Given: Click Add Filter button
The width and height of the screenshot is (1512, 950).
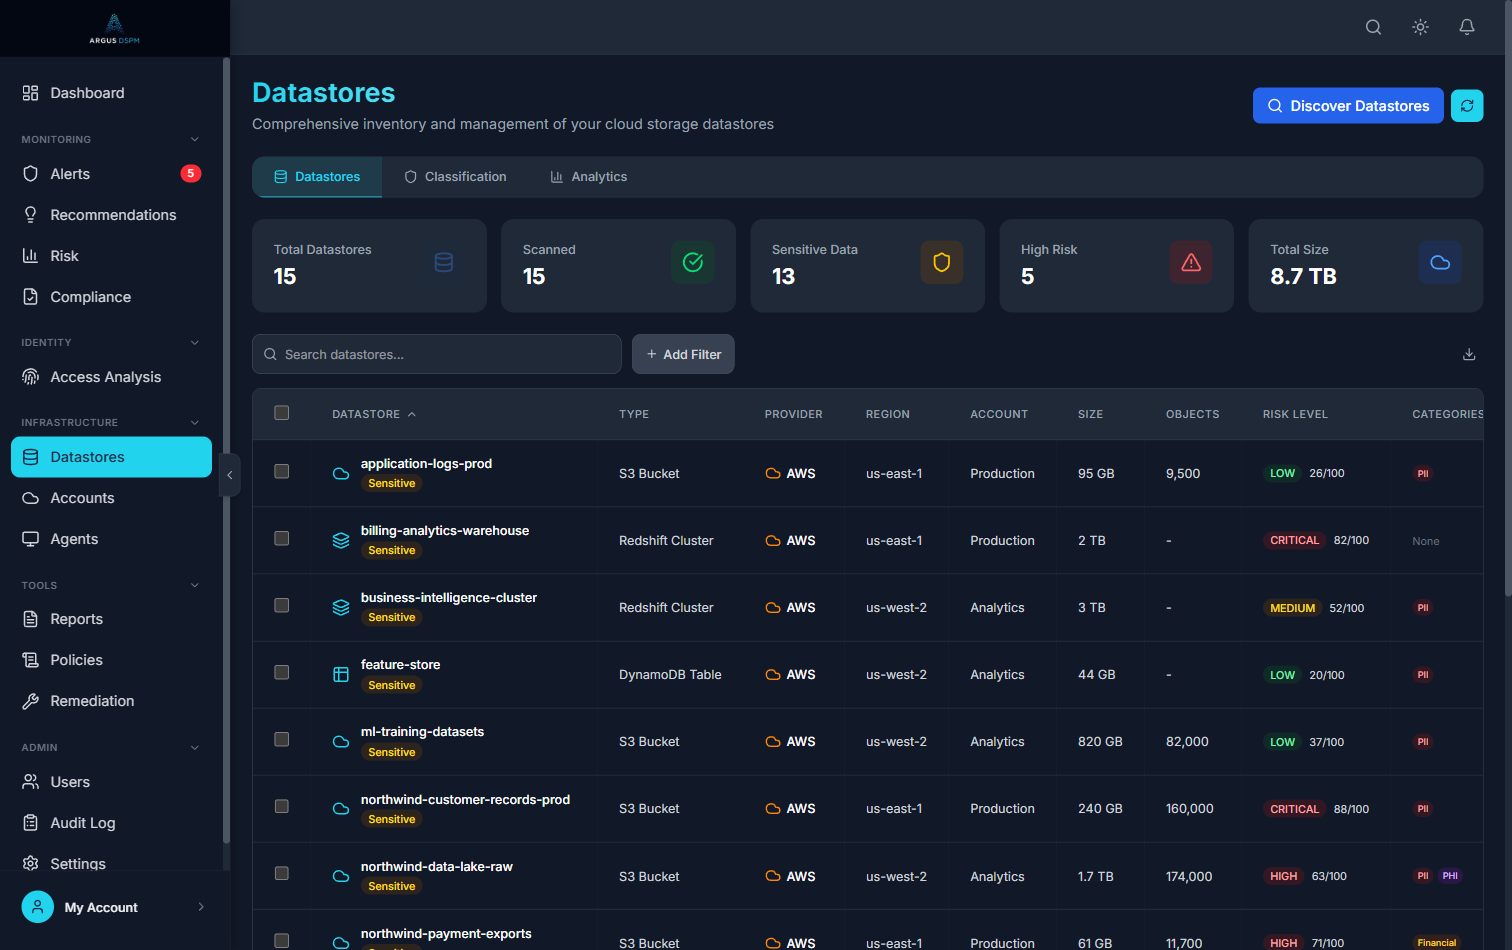Looking at the screenshot, I should 683,354.
